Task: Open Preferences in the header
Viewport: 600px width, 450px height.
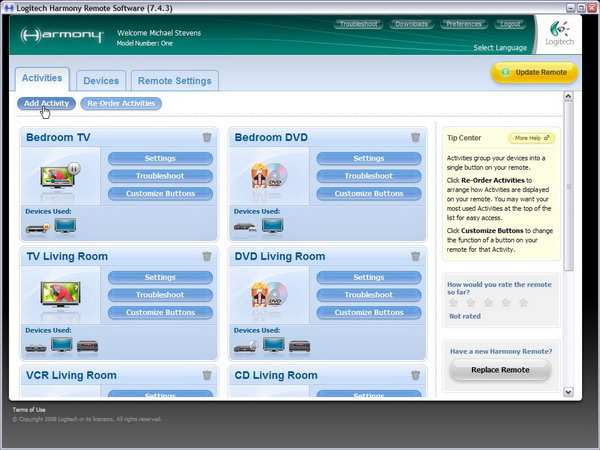Action: pos(464,24)
